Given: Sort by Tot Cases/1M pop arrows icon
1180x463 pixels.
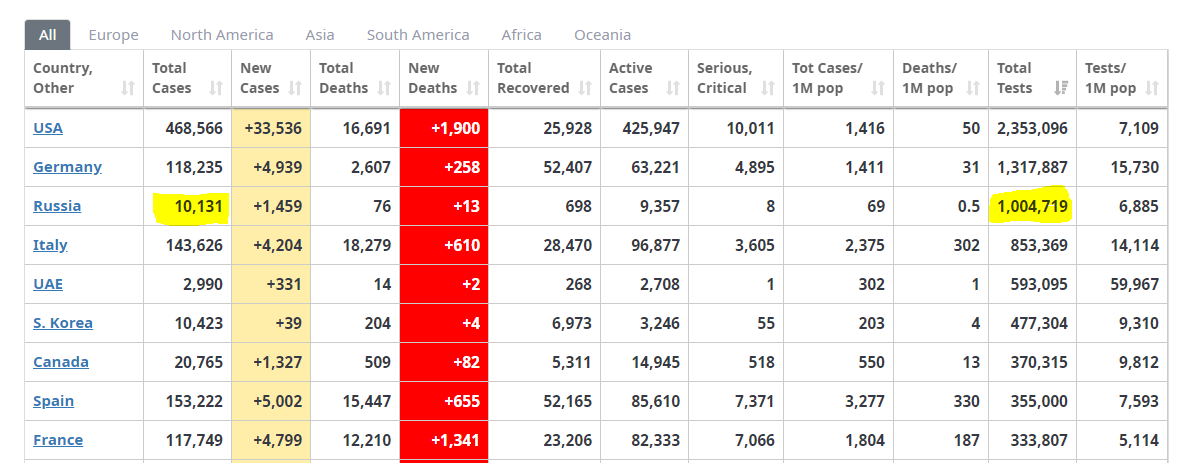Looking at the screenshot, I should pos(877,88).
